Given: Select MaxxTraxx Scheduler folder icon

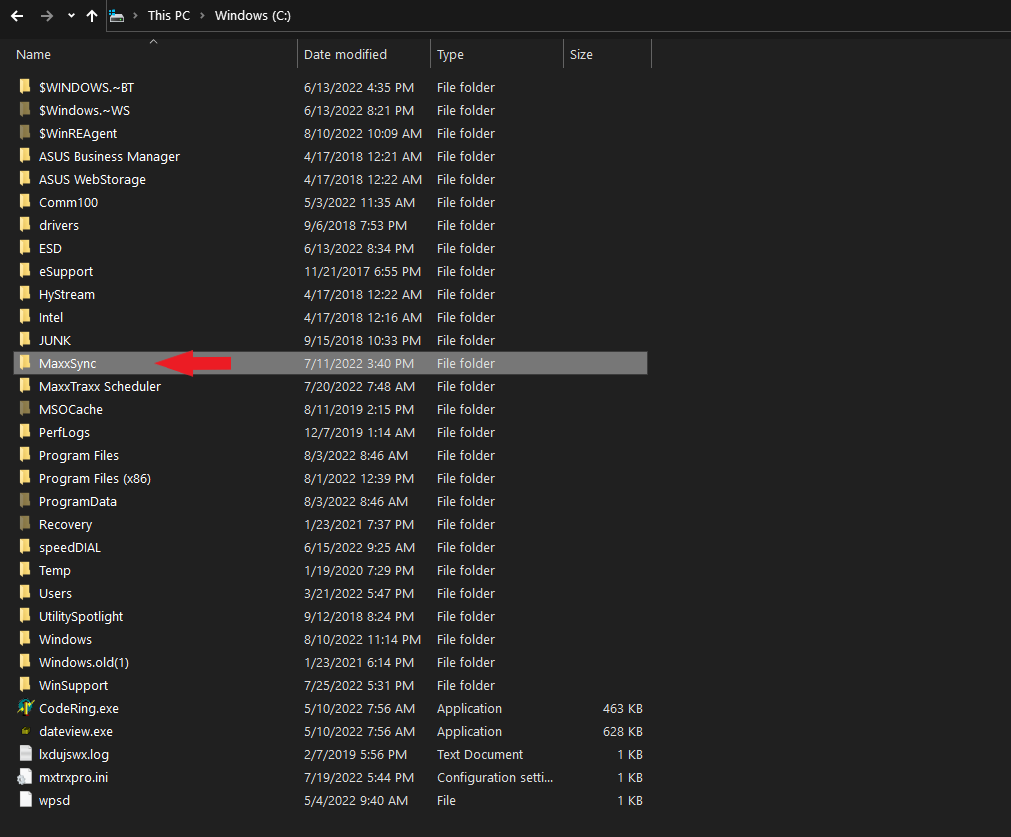Looking at the screenshot, I should coord(25,386).
